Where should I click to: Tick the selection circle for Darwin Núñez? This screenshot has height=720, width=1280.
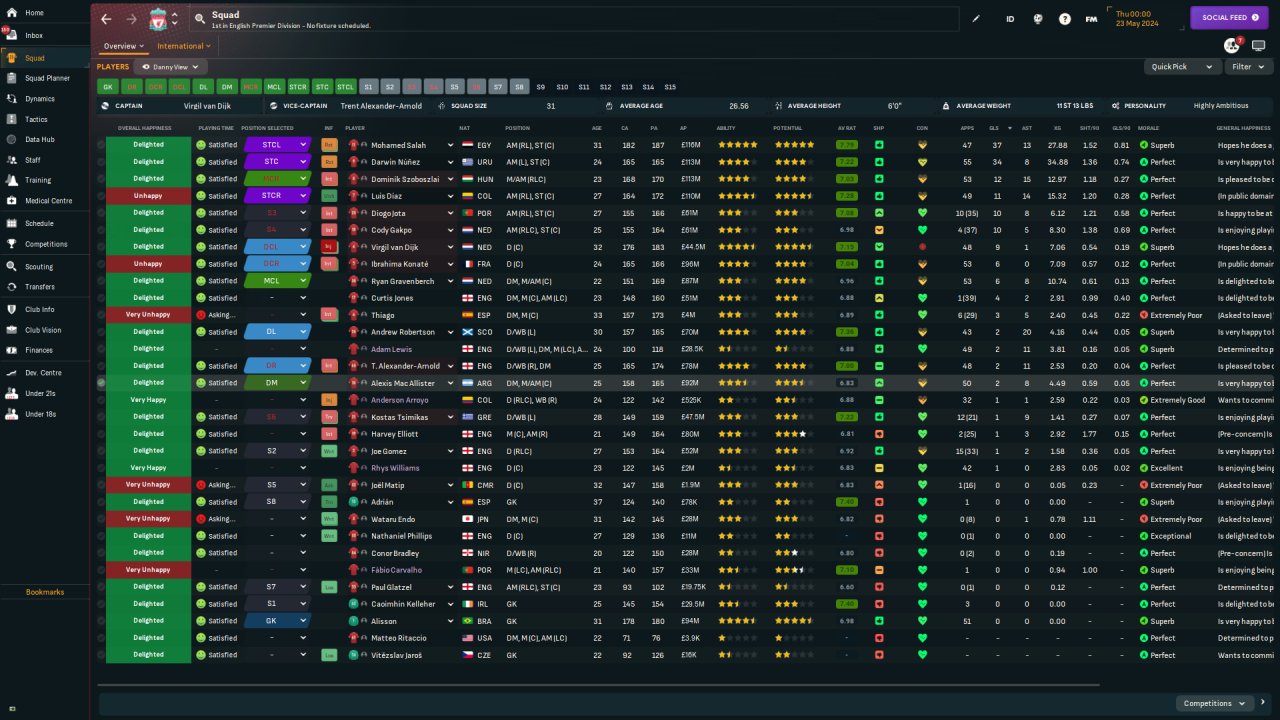coord(101,162)
